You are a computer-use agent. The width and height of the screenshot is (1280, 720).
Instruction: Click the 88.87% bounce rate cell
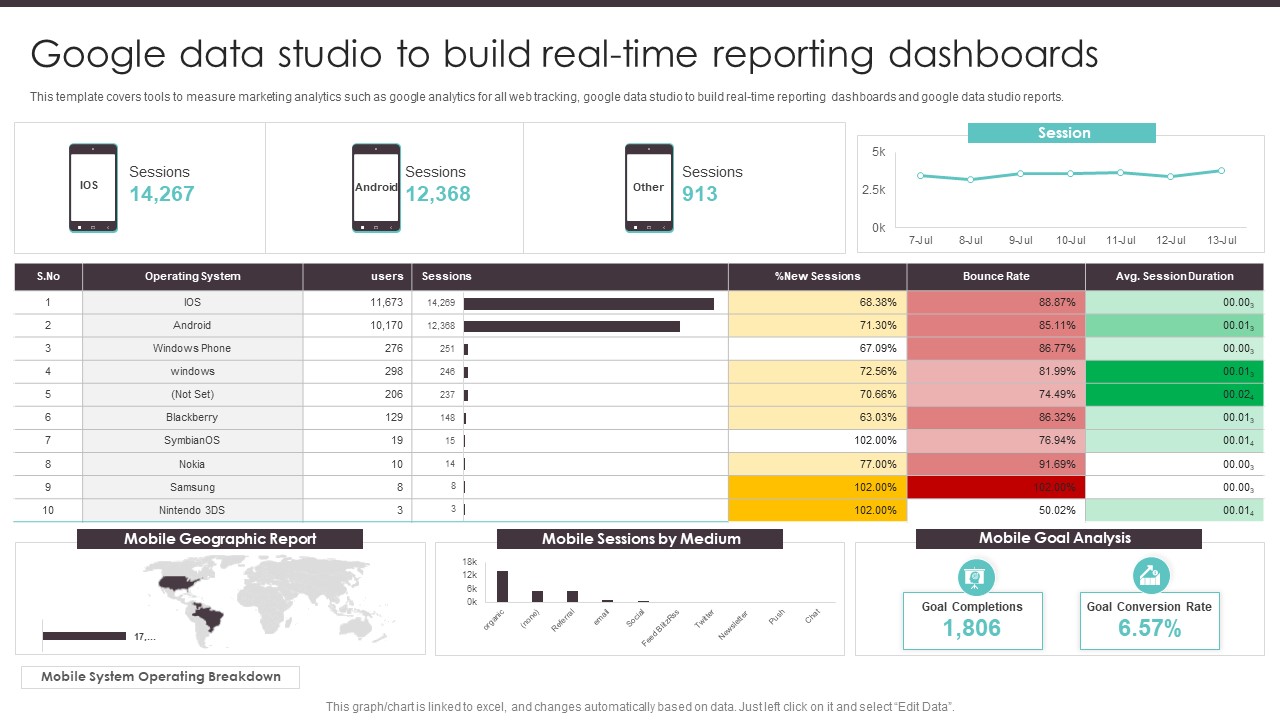pos(996,302)
